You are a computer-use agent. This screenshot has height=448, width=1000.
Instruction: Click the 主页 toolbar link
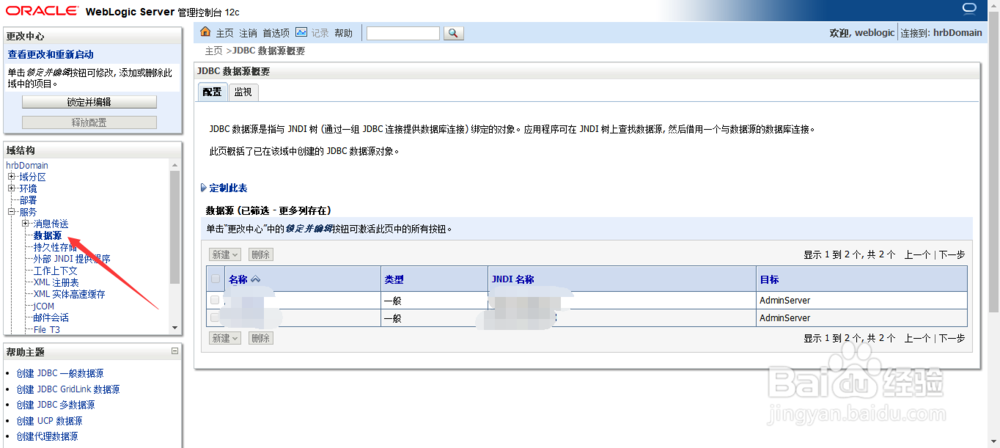225,33
